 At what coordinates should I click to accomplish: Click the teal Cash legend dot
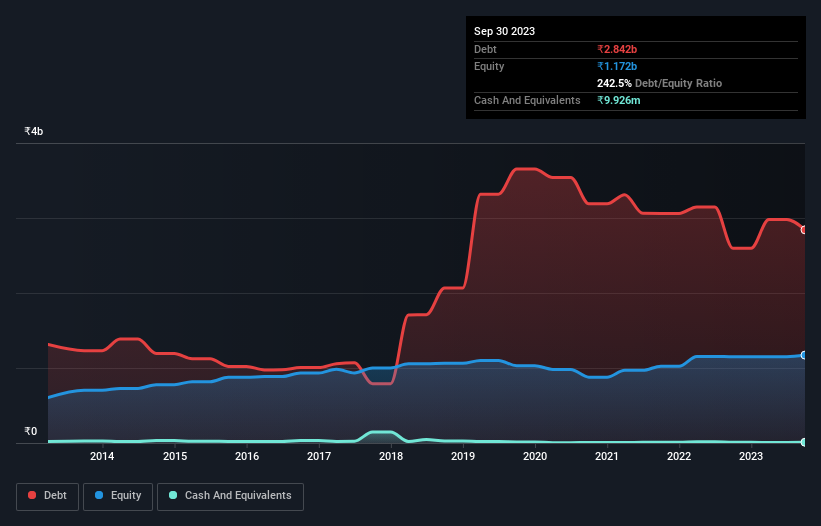coord(173,495)
